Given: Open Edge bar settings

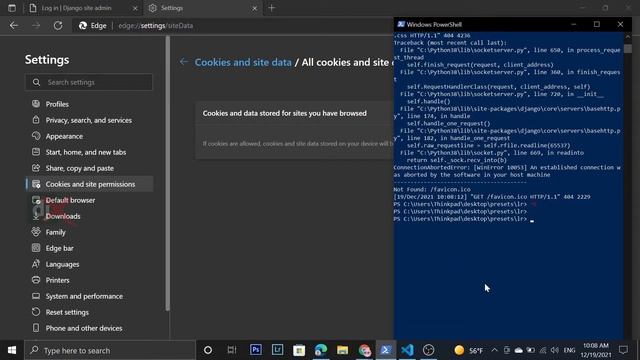Looking at the screenshot, I should click(60, 248).
